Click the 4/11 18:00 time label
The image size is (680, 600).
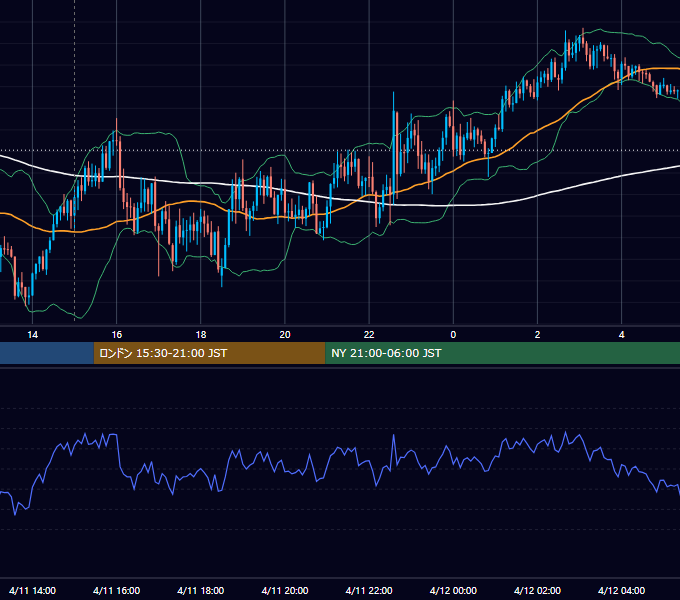pos(200,590)
